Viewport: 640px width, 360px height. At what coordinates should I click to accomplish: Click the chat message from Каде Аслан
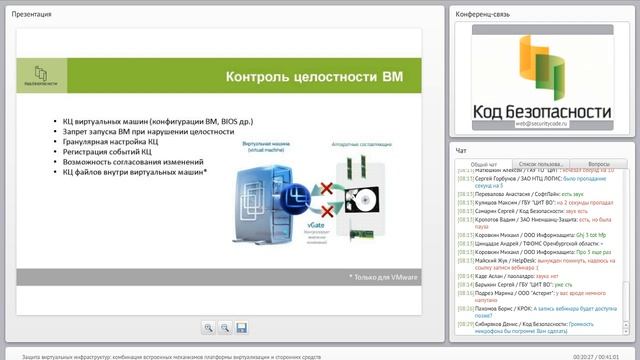pos(508,276)
